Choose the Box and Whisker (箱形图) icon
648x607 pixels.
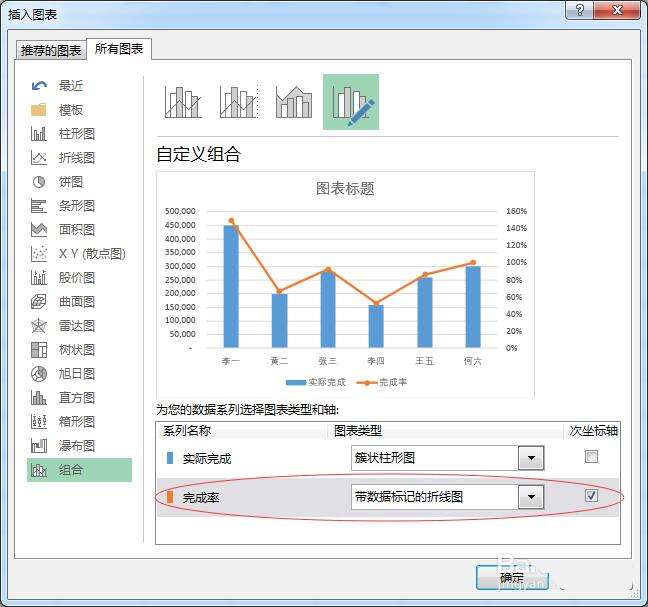tap(39, 421)
